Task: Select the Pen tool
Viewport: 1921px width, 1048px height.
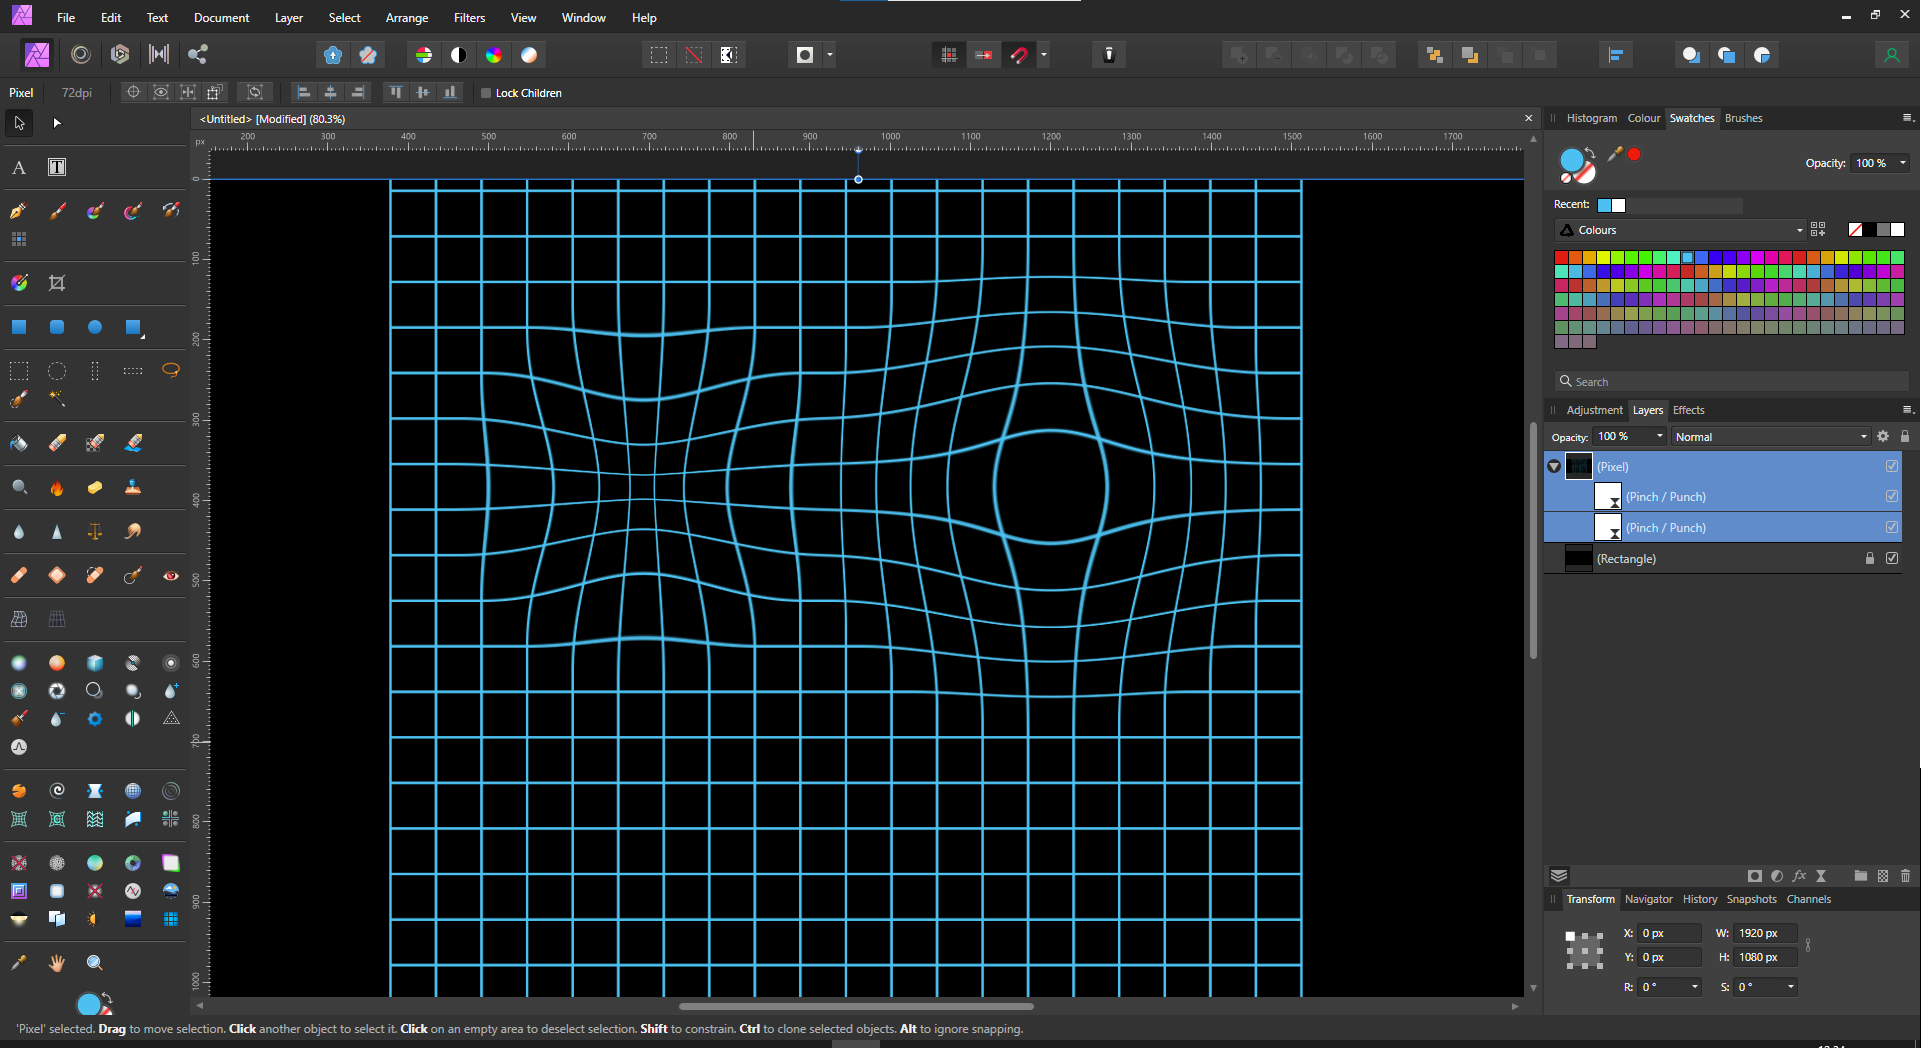Action: tap(19, 211)
